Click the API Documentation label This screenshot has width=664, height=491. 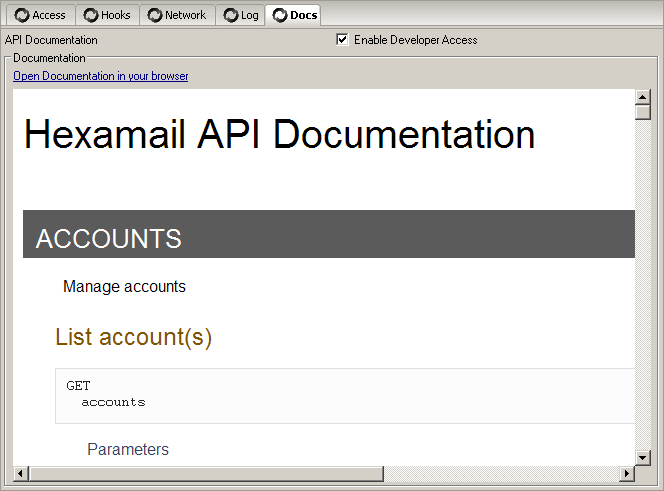click(x=51, y=40)
